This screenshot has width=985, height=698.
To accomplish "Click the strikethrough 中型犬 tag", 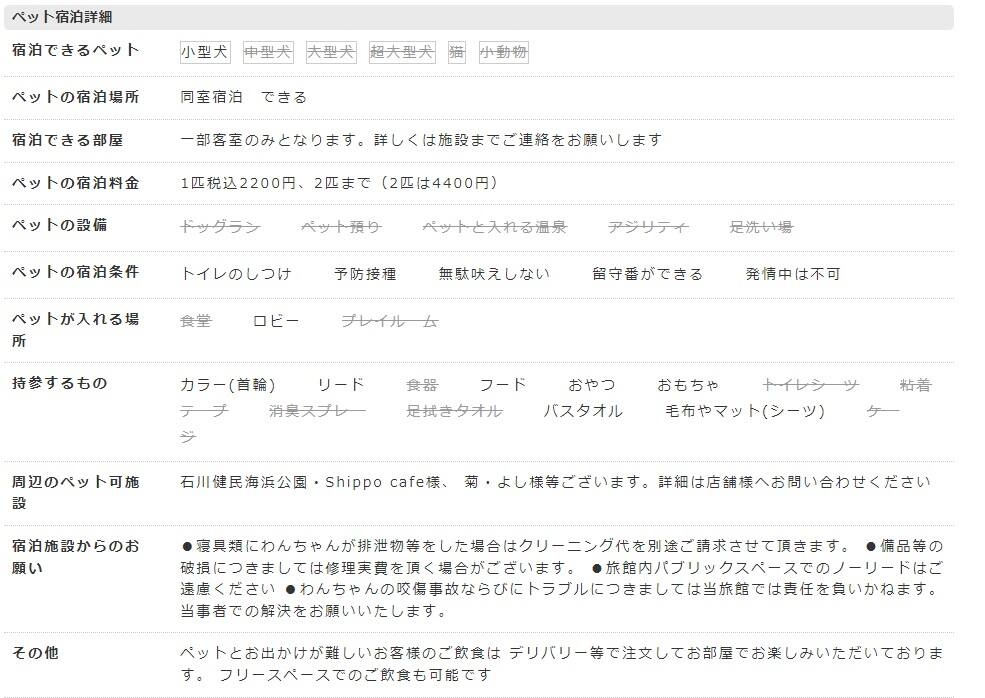I will click(268, 52).
